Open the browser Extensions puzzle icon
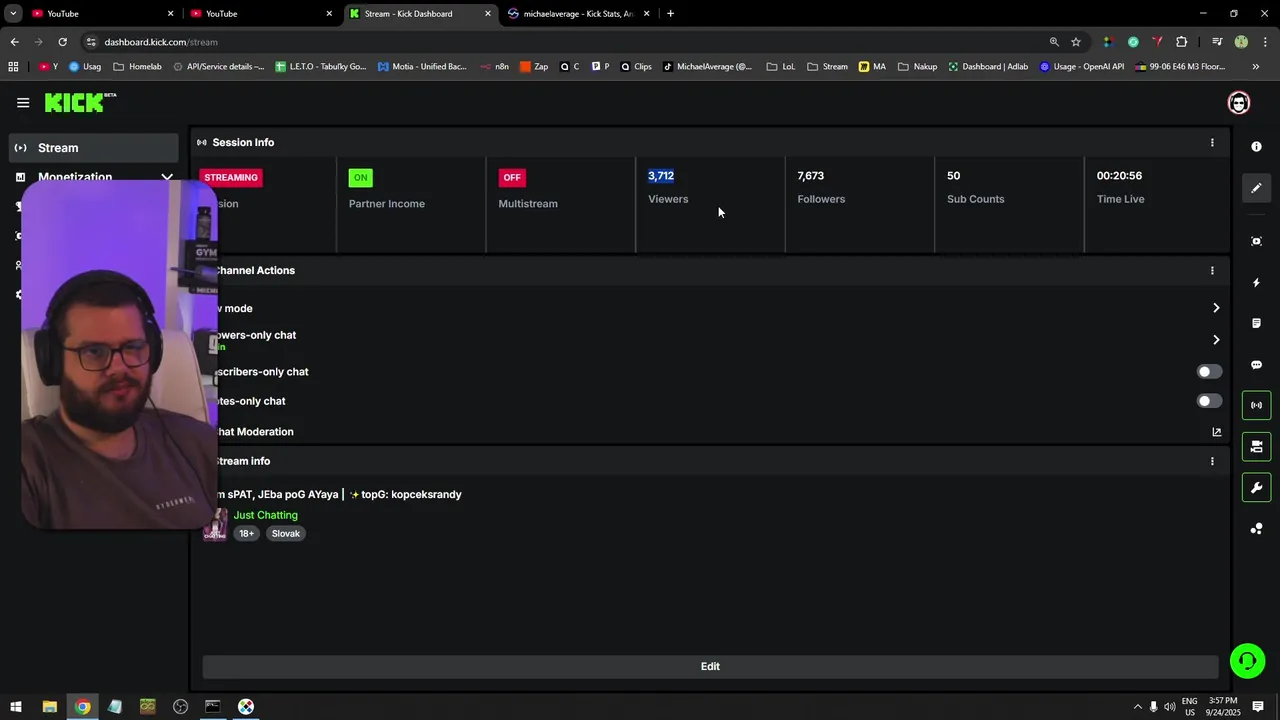 click(1182, 42)
